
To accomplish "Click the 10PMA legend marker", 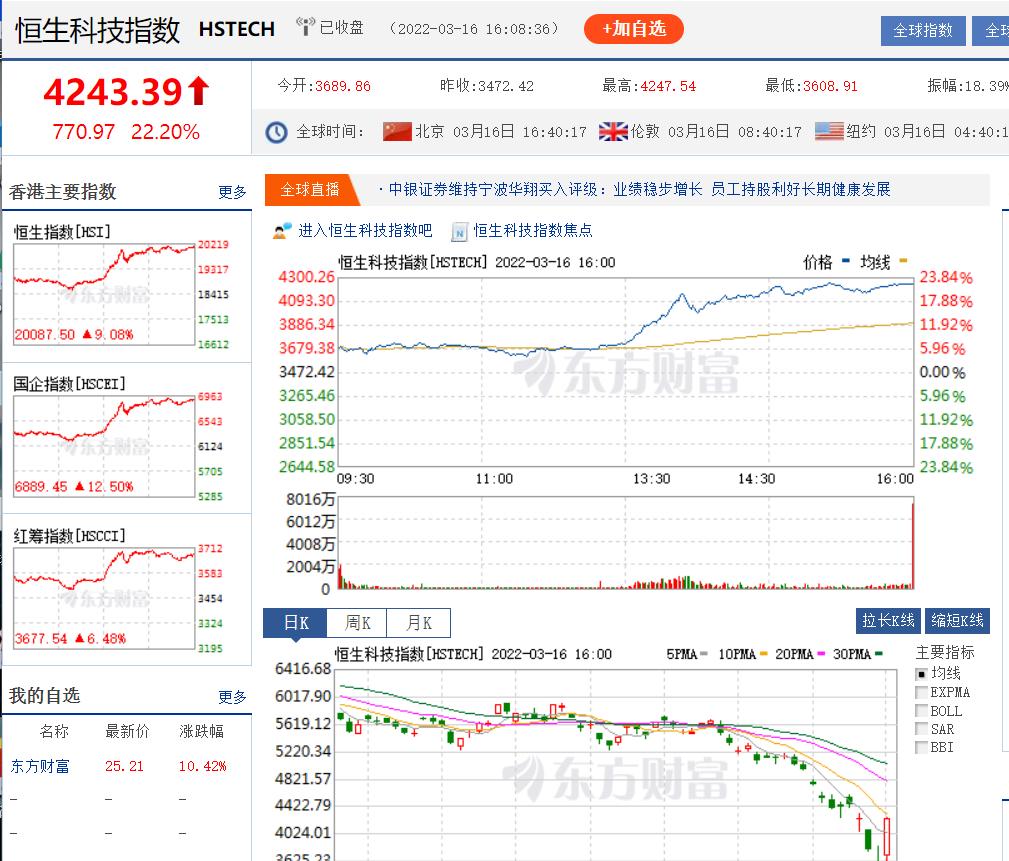I will point(764,654).
